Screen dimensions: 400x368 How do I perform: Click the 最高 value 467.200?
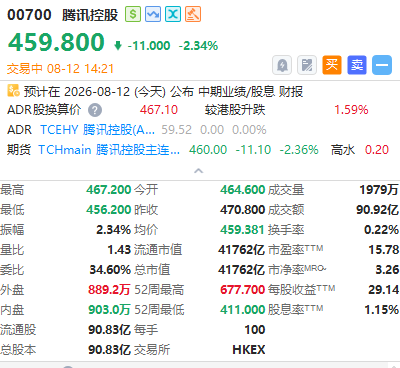point(109,190)
